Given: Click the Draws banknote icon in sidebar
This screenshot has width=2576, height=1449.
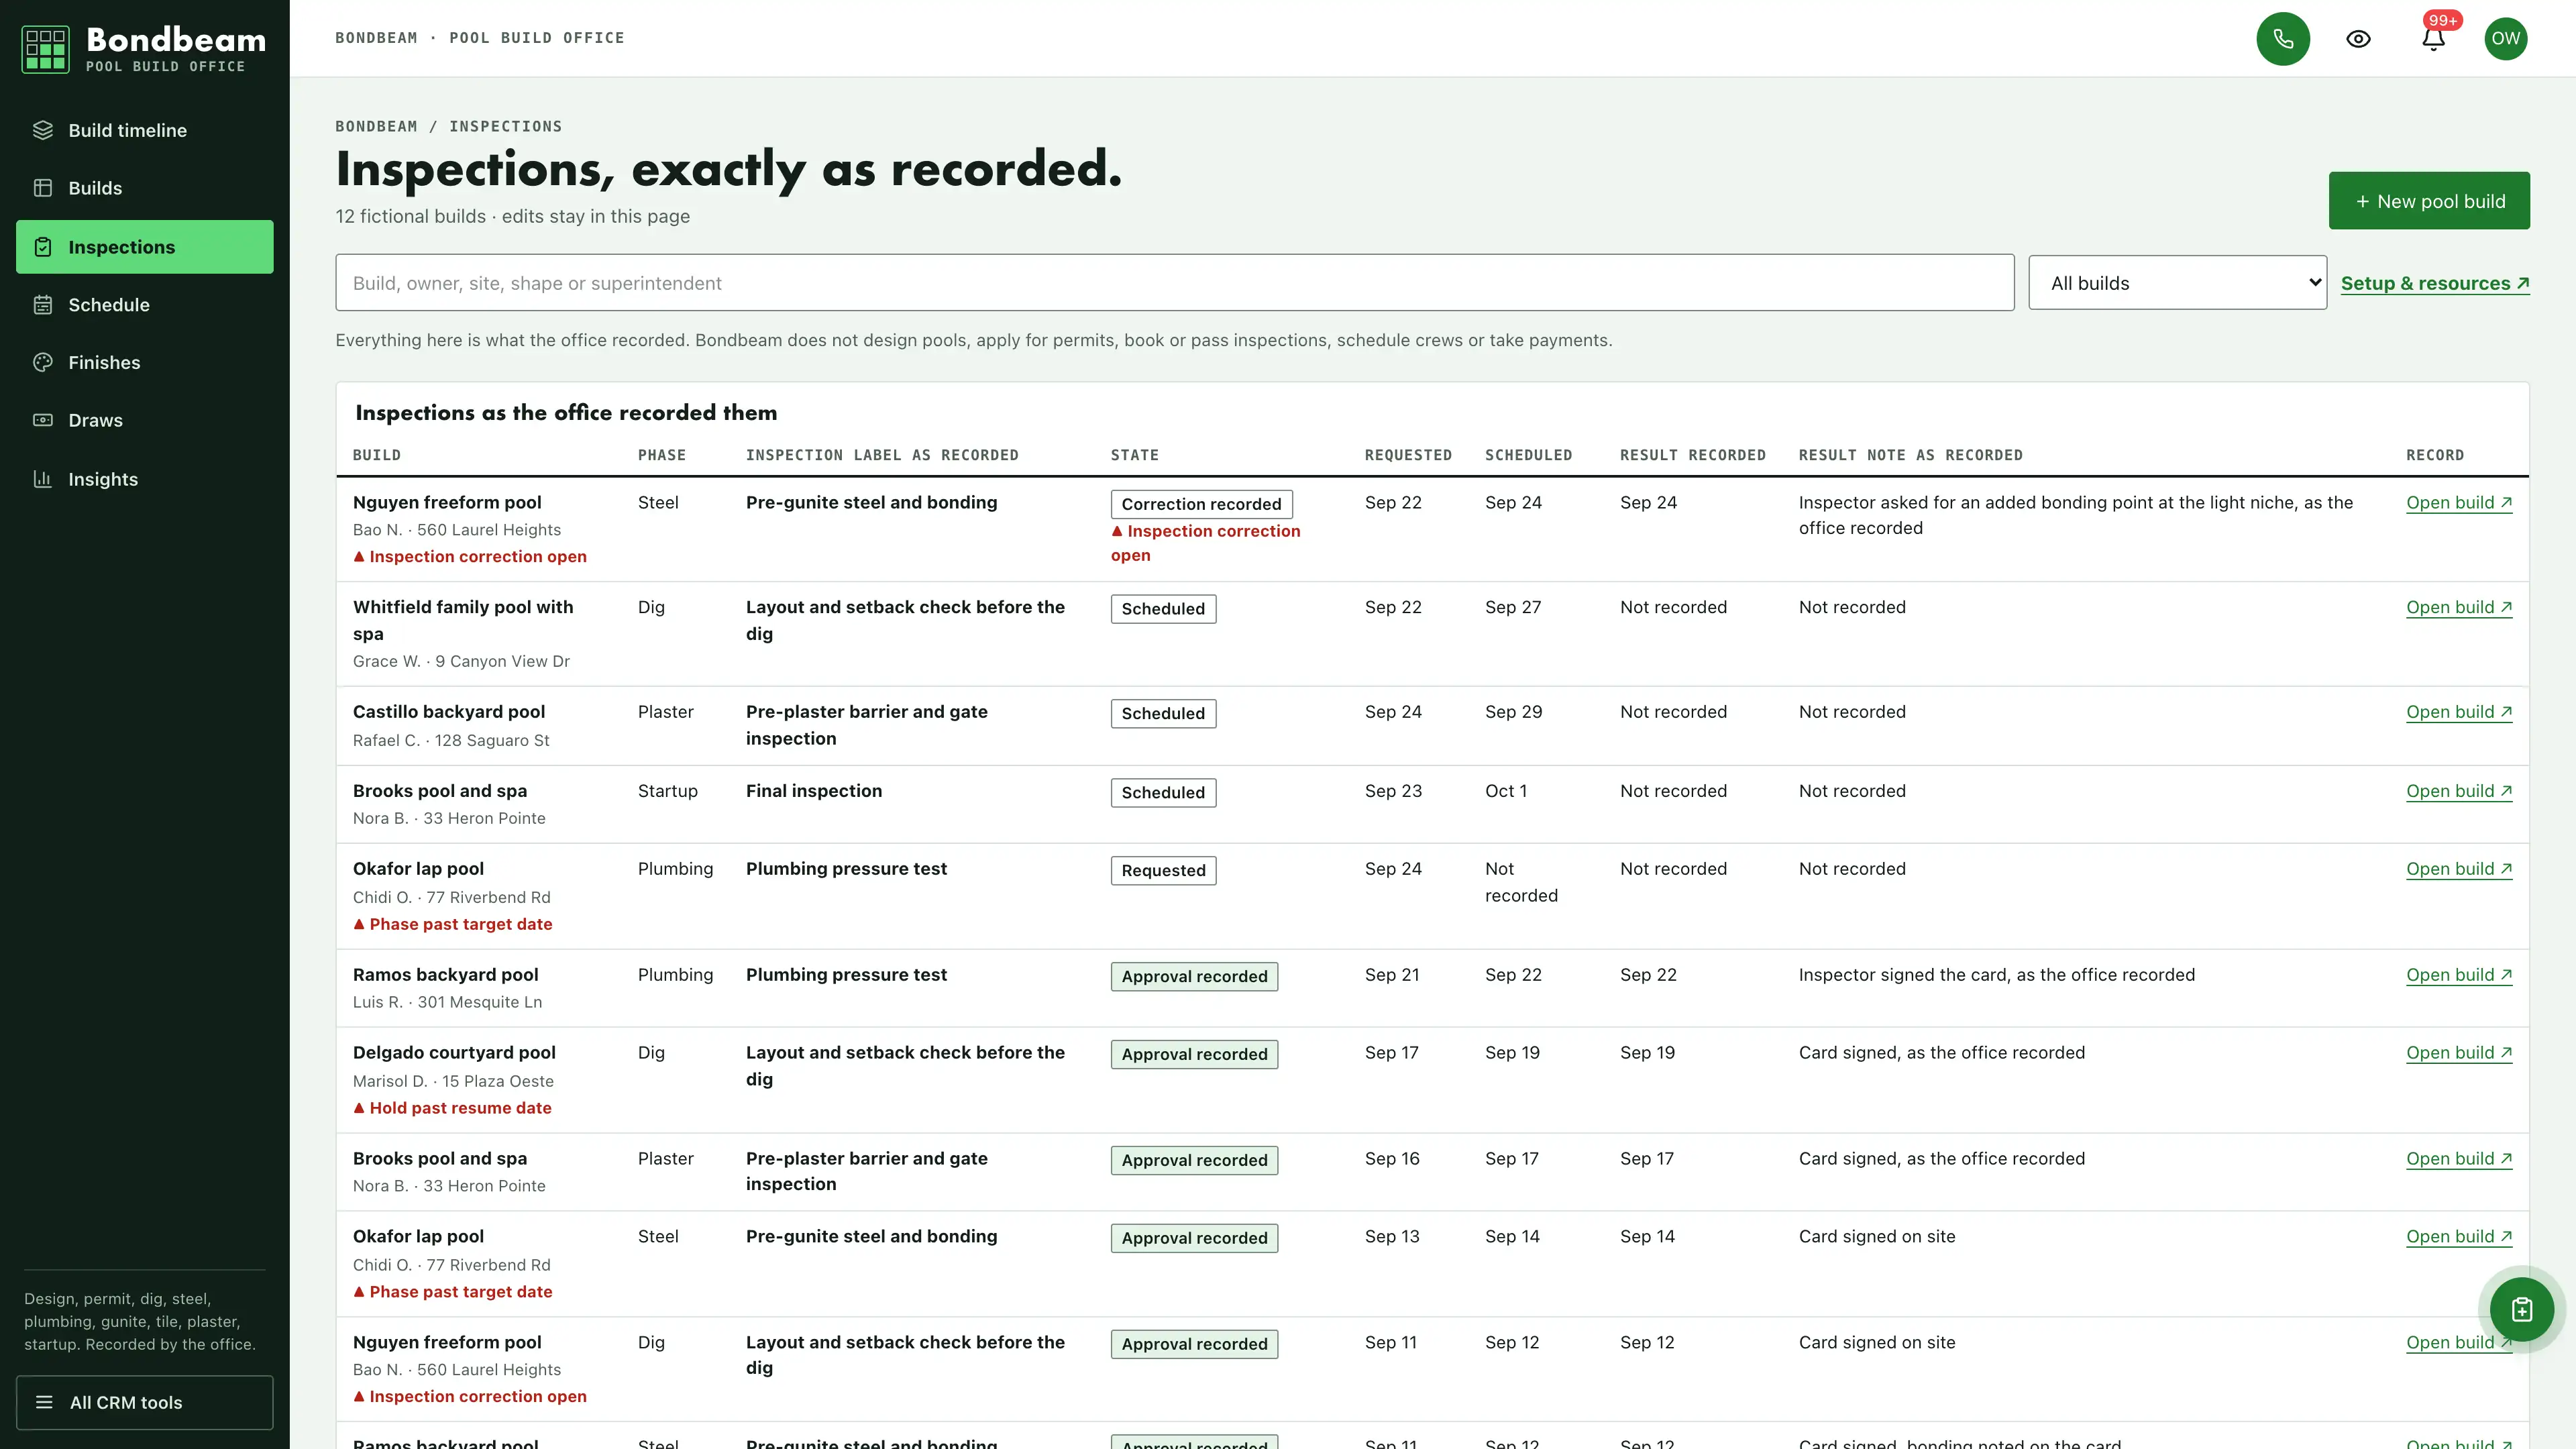Looking at the screenshot, I should 43,420.
